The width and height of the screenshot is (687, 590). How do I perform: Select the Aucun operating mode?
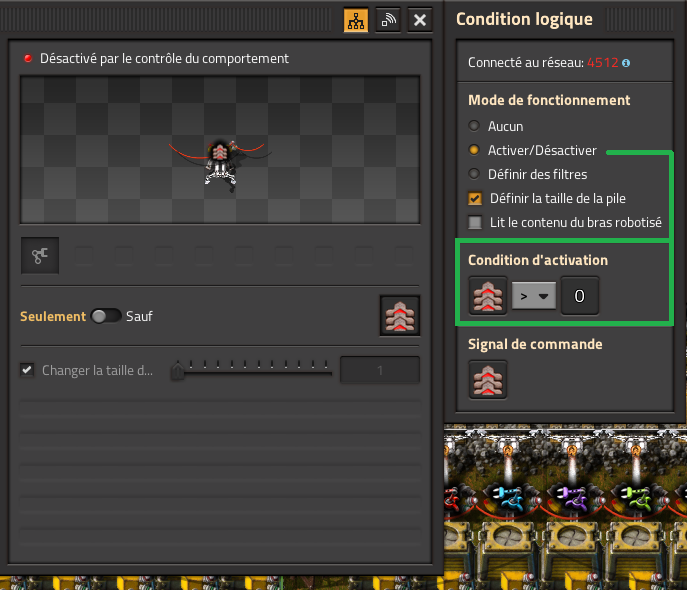pos(474,126)
